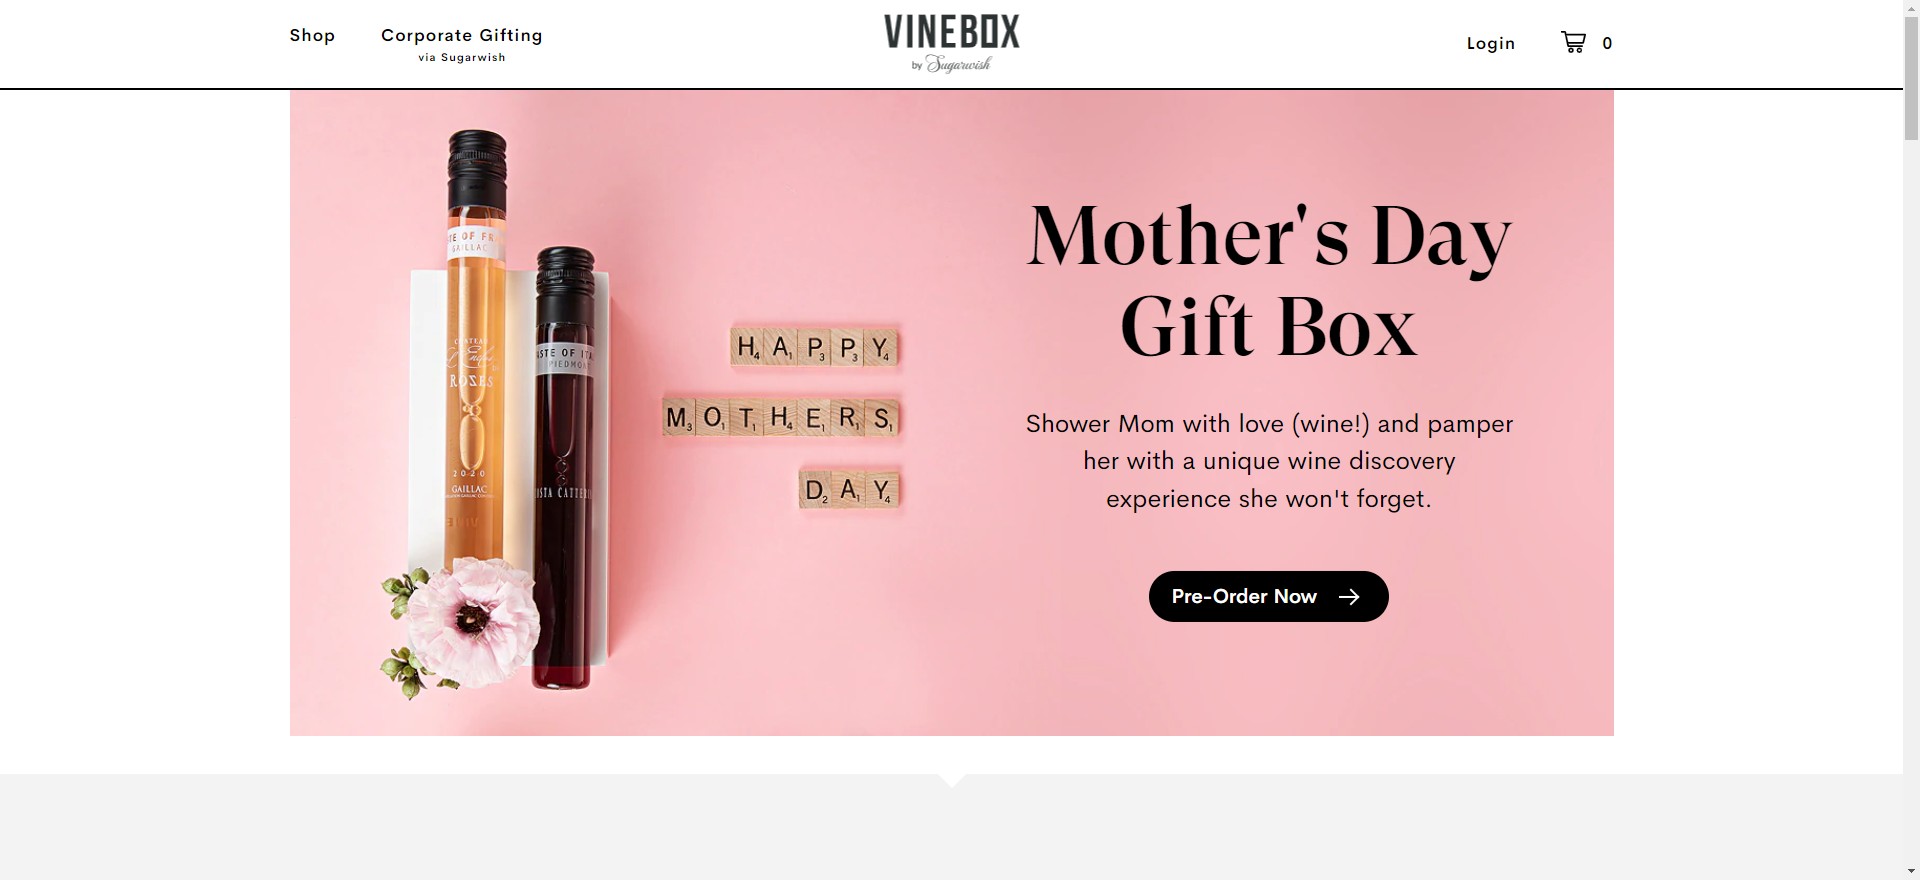Click the cart item count 0
The image size is (1920, 880).
(1607, 43)
